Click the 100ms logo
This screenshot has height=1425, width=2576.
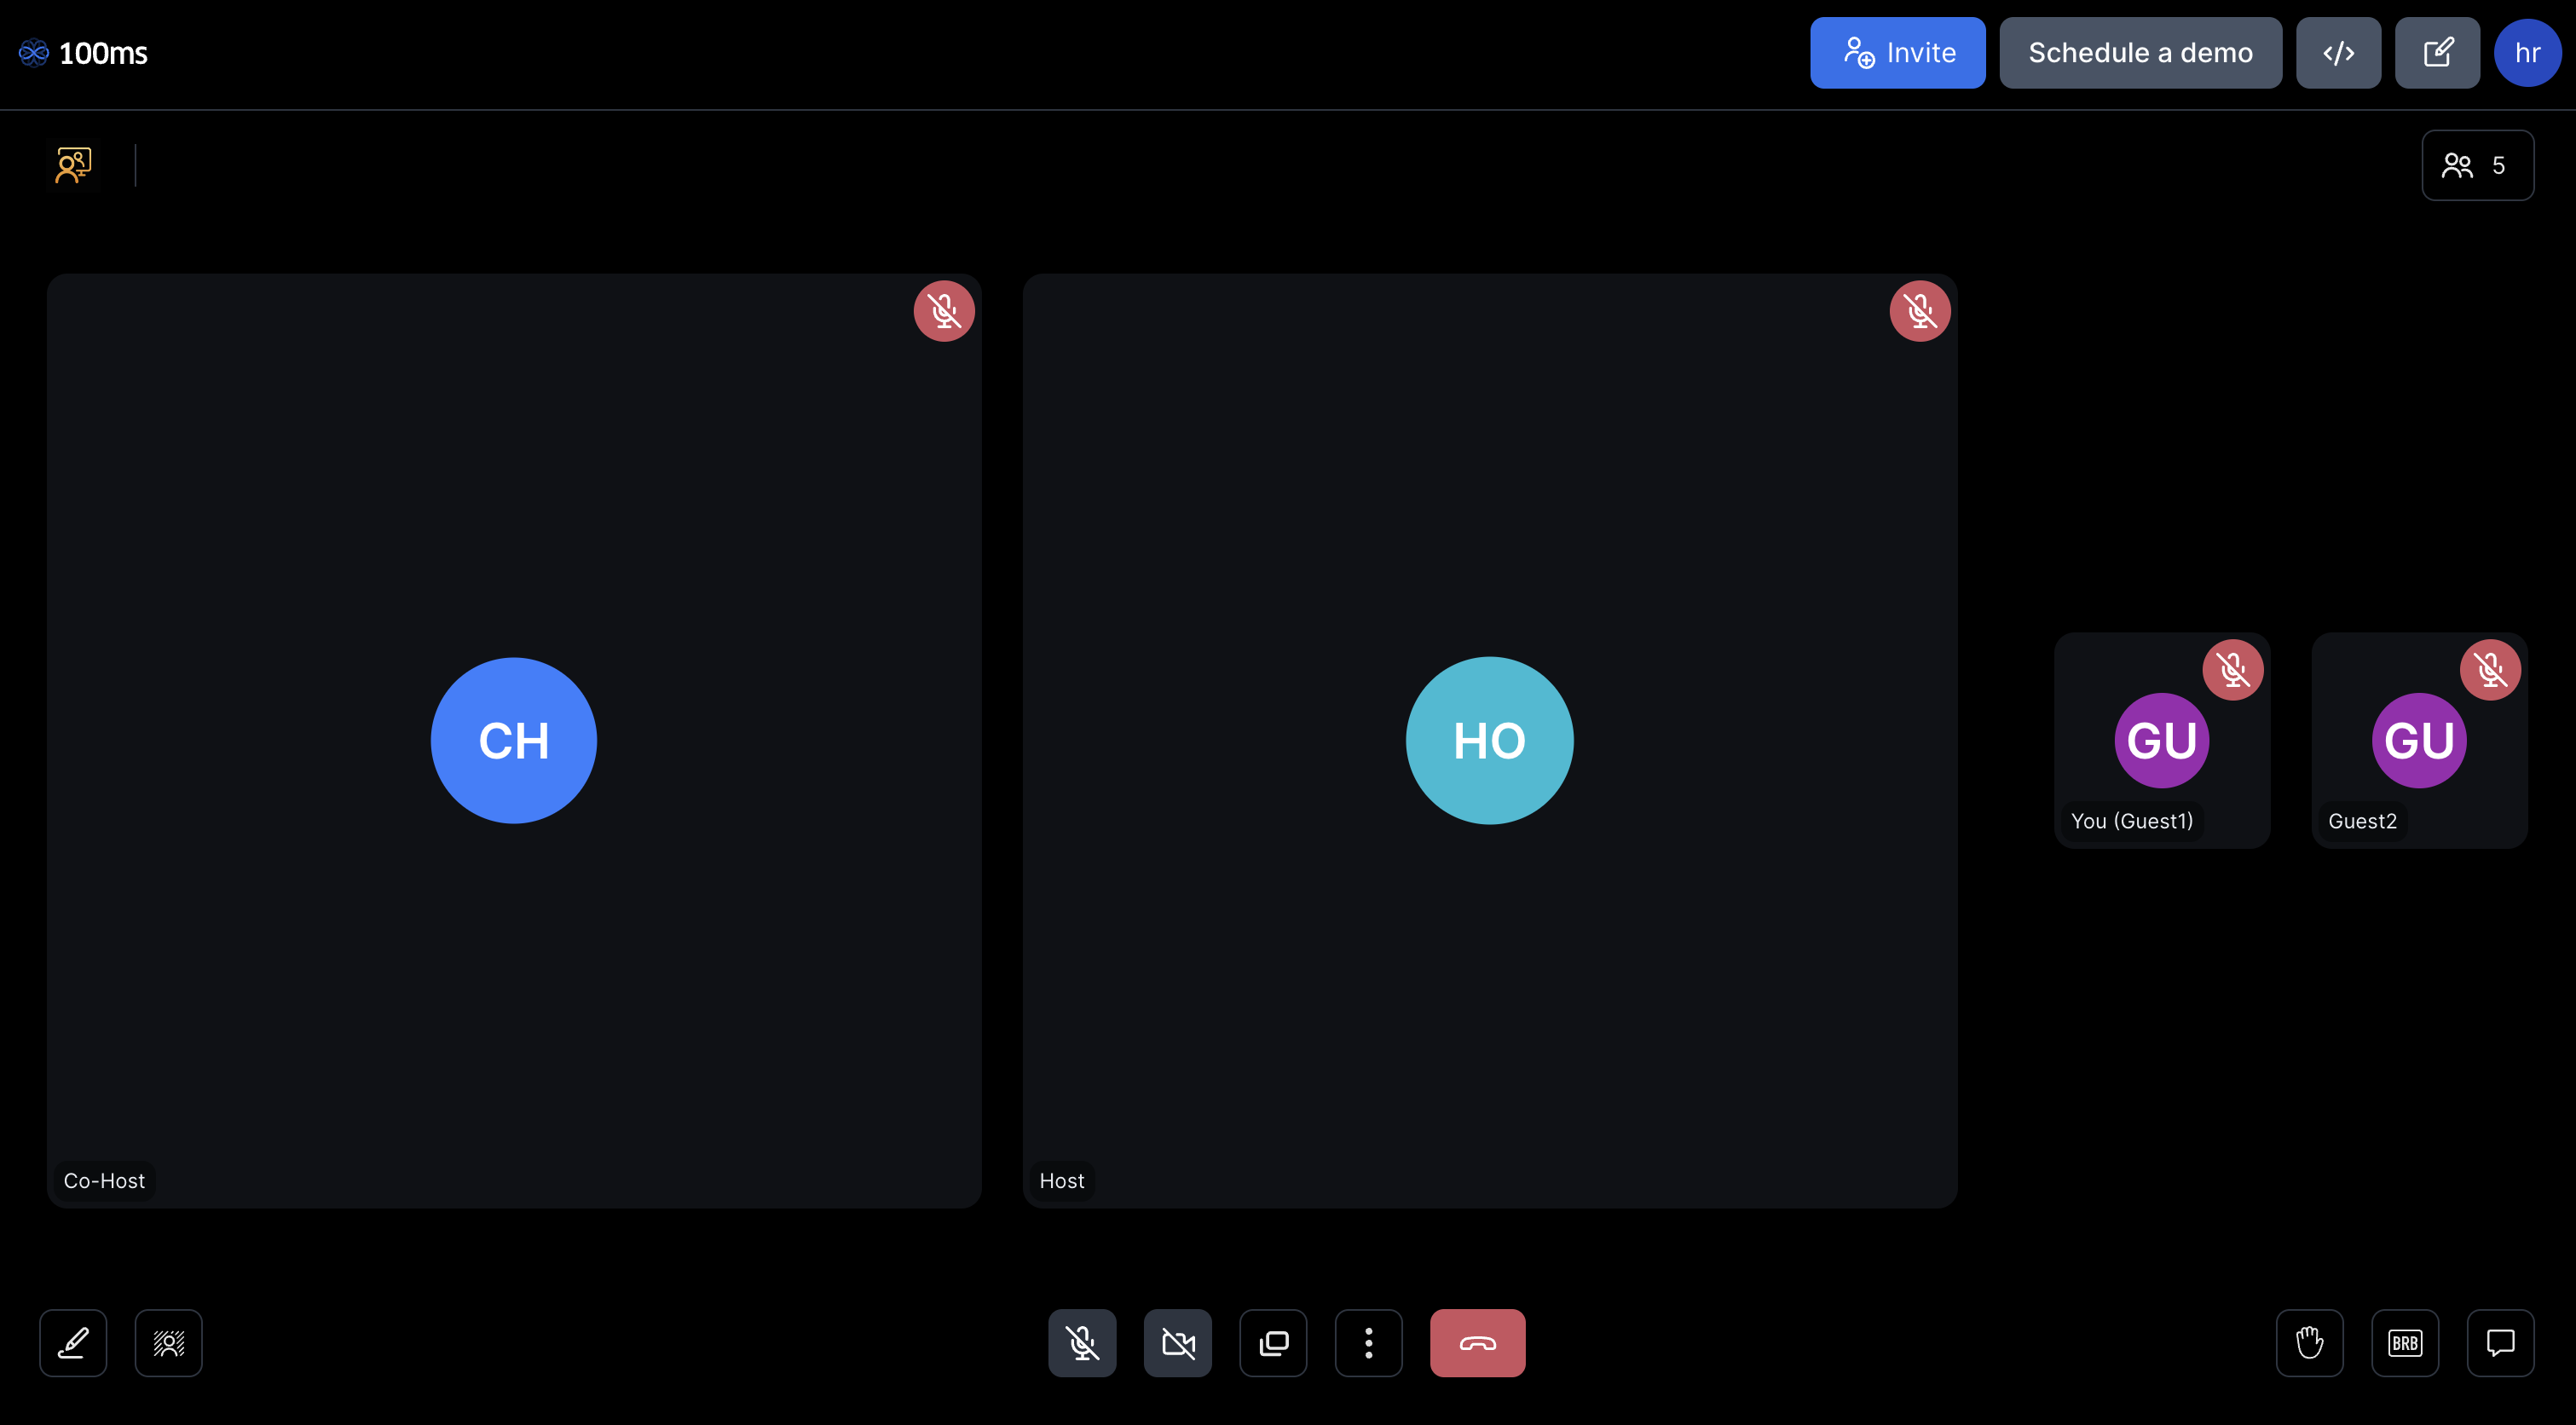[84, 53]
